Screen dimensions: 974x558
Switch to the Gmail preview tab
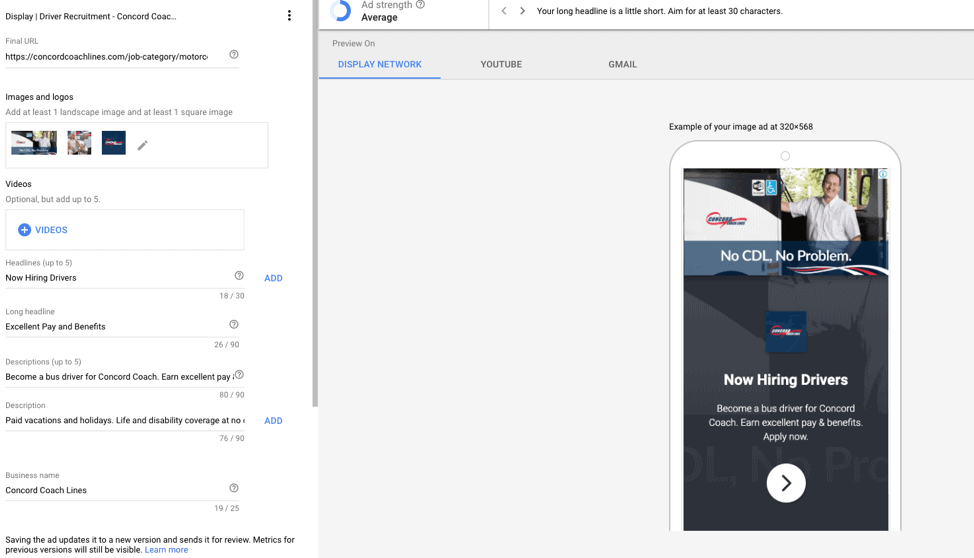pos(622,64)
